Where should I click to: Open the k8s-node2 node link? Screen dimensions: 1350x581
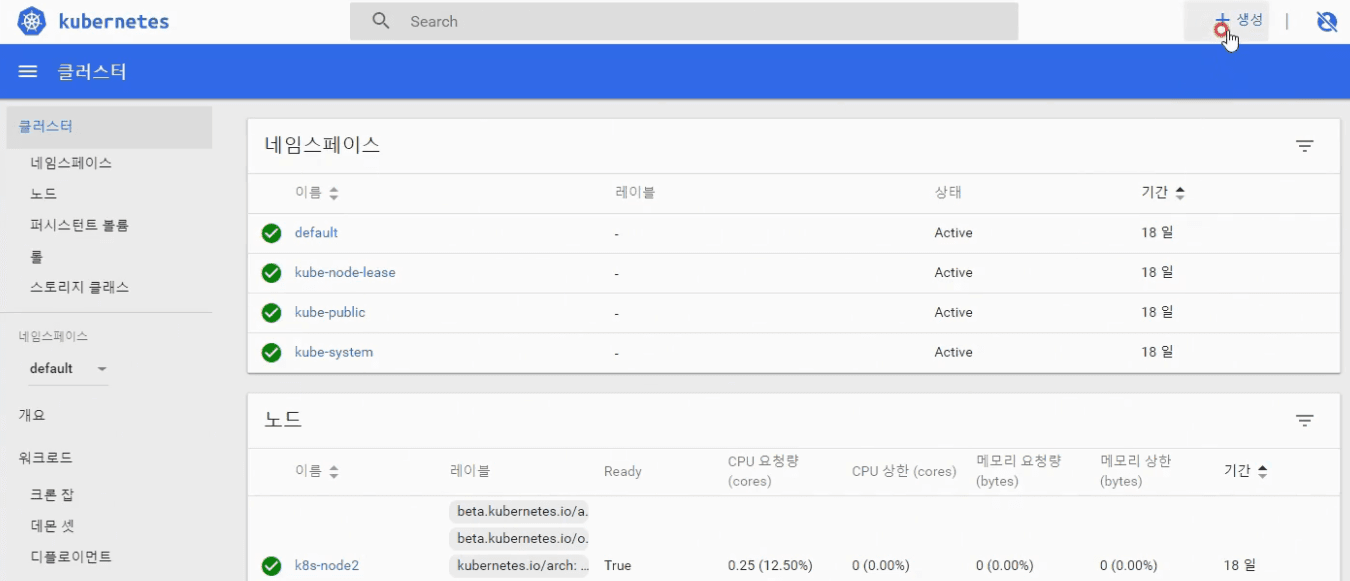pyautogui.click(x=326, y=566)
